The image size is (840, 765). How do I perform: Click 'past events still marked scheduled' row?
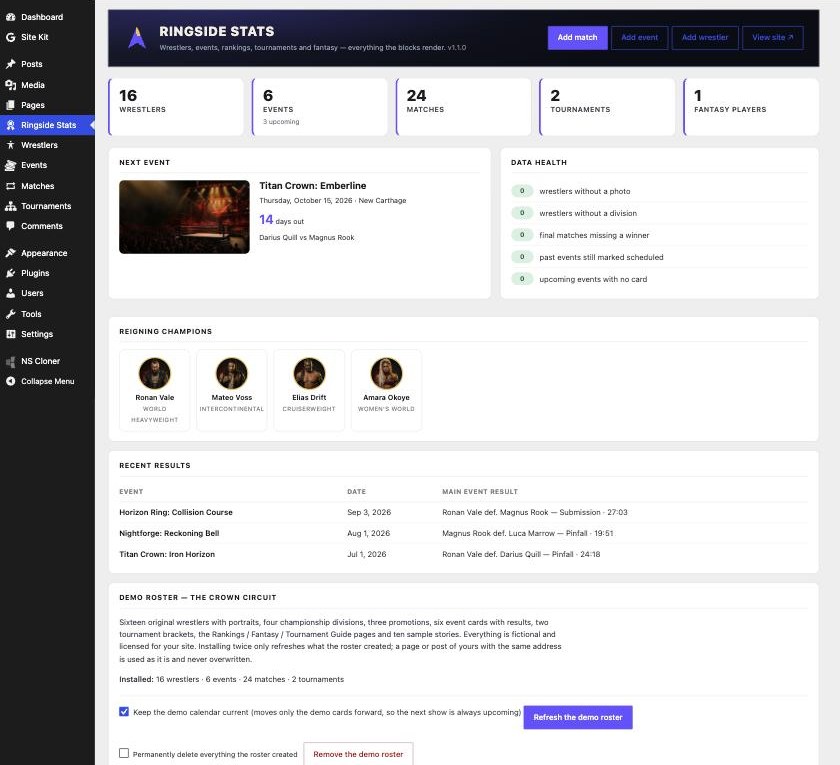pyautogui.click(x=659, y=257)
